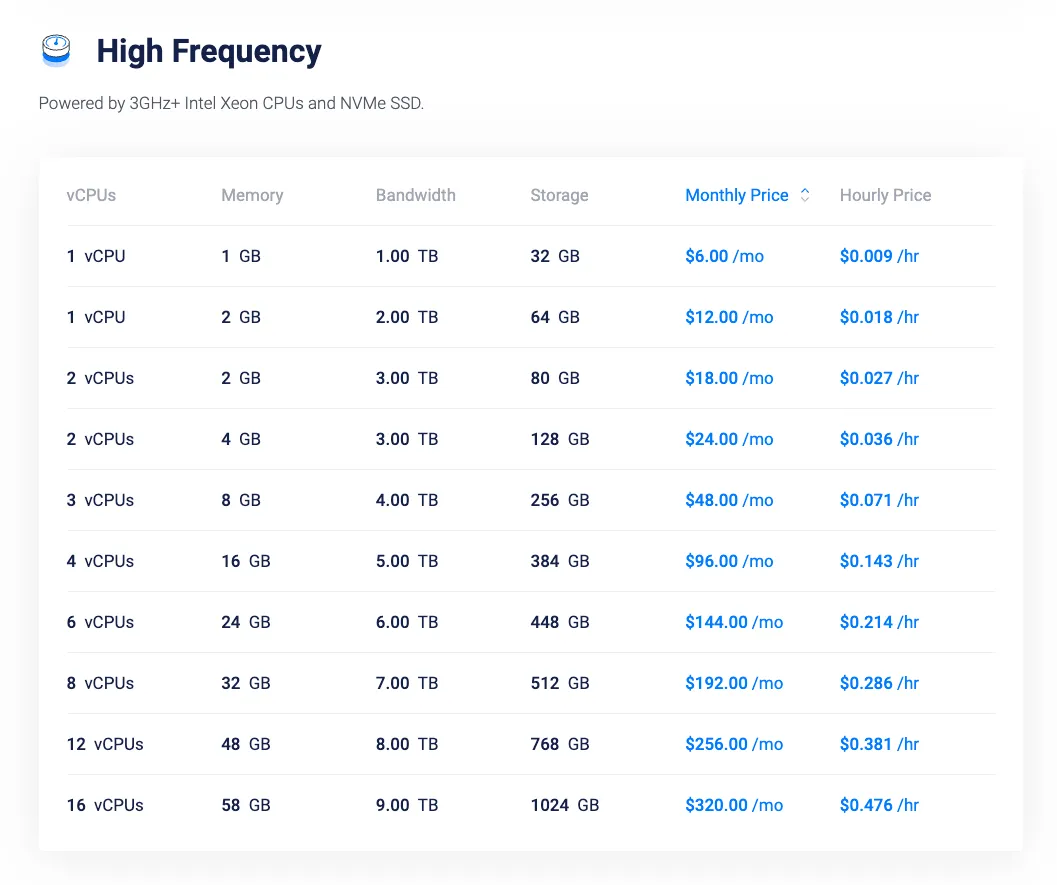
Task: Click the 768 GB storage cell
Action: click(x=560, y=744)
